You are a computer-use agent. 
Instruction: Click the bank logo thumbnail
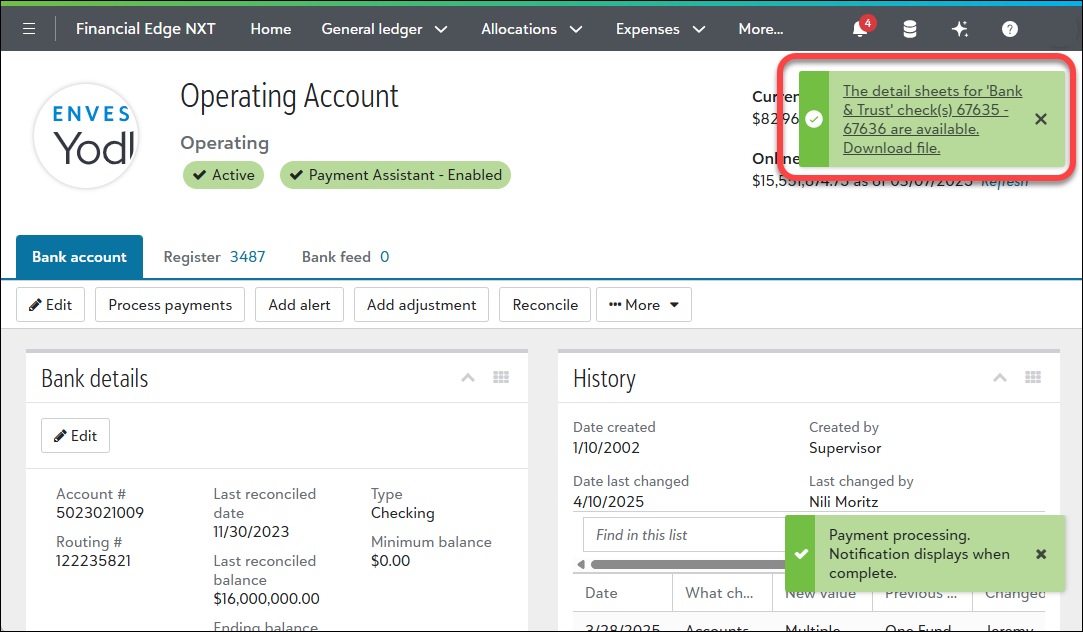(86, 136)
